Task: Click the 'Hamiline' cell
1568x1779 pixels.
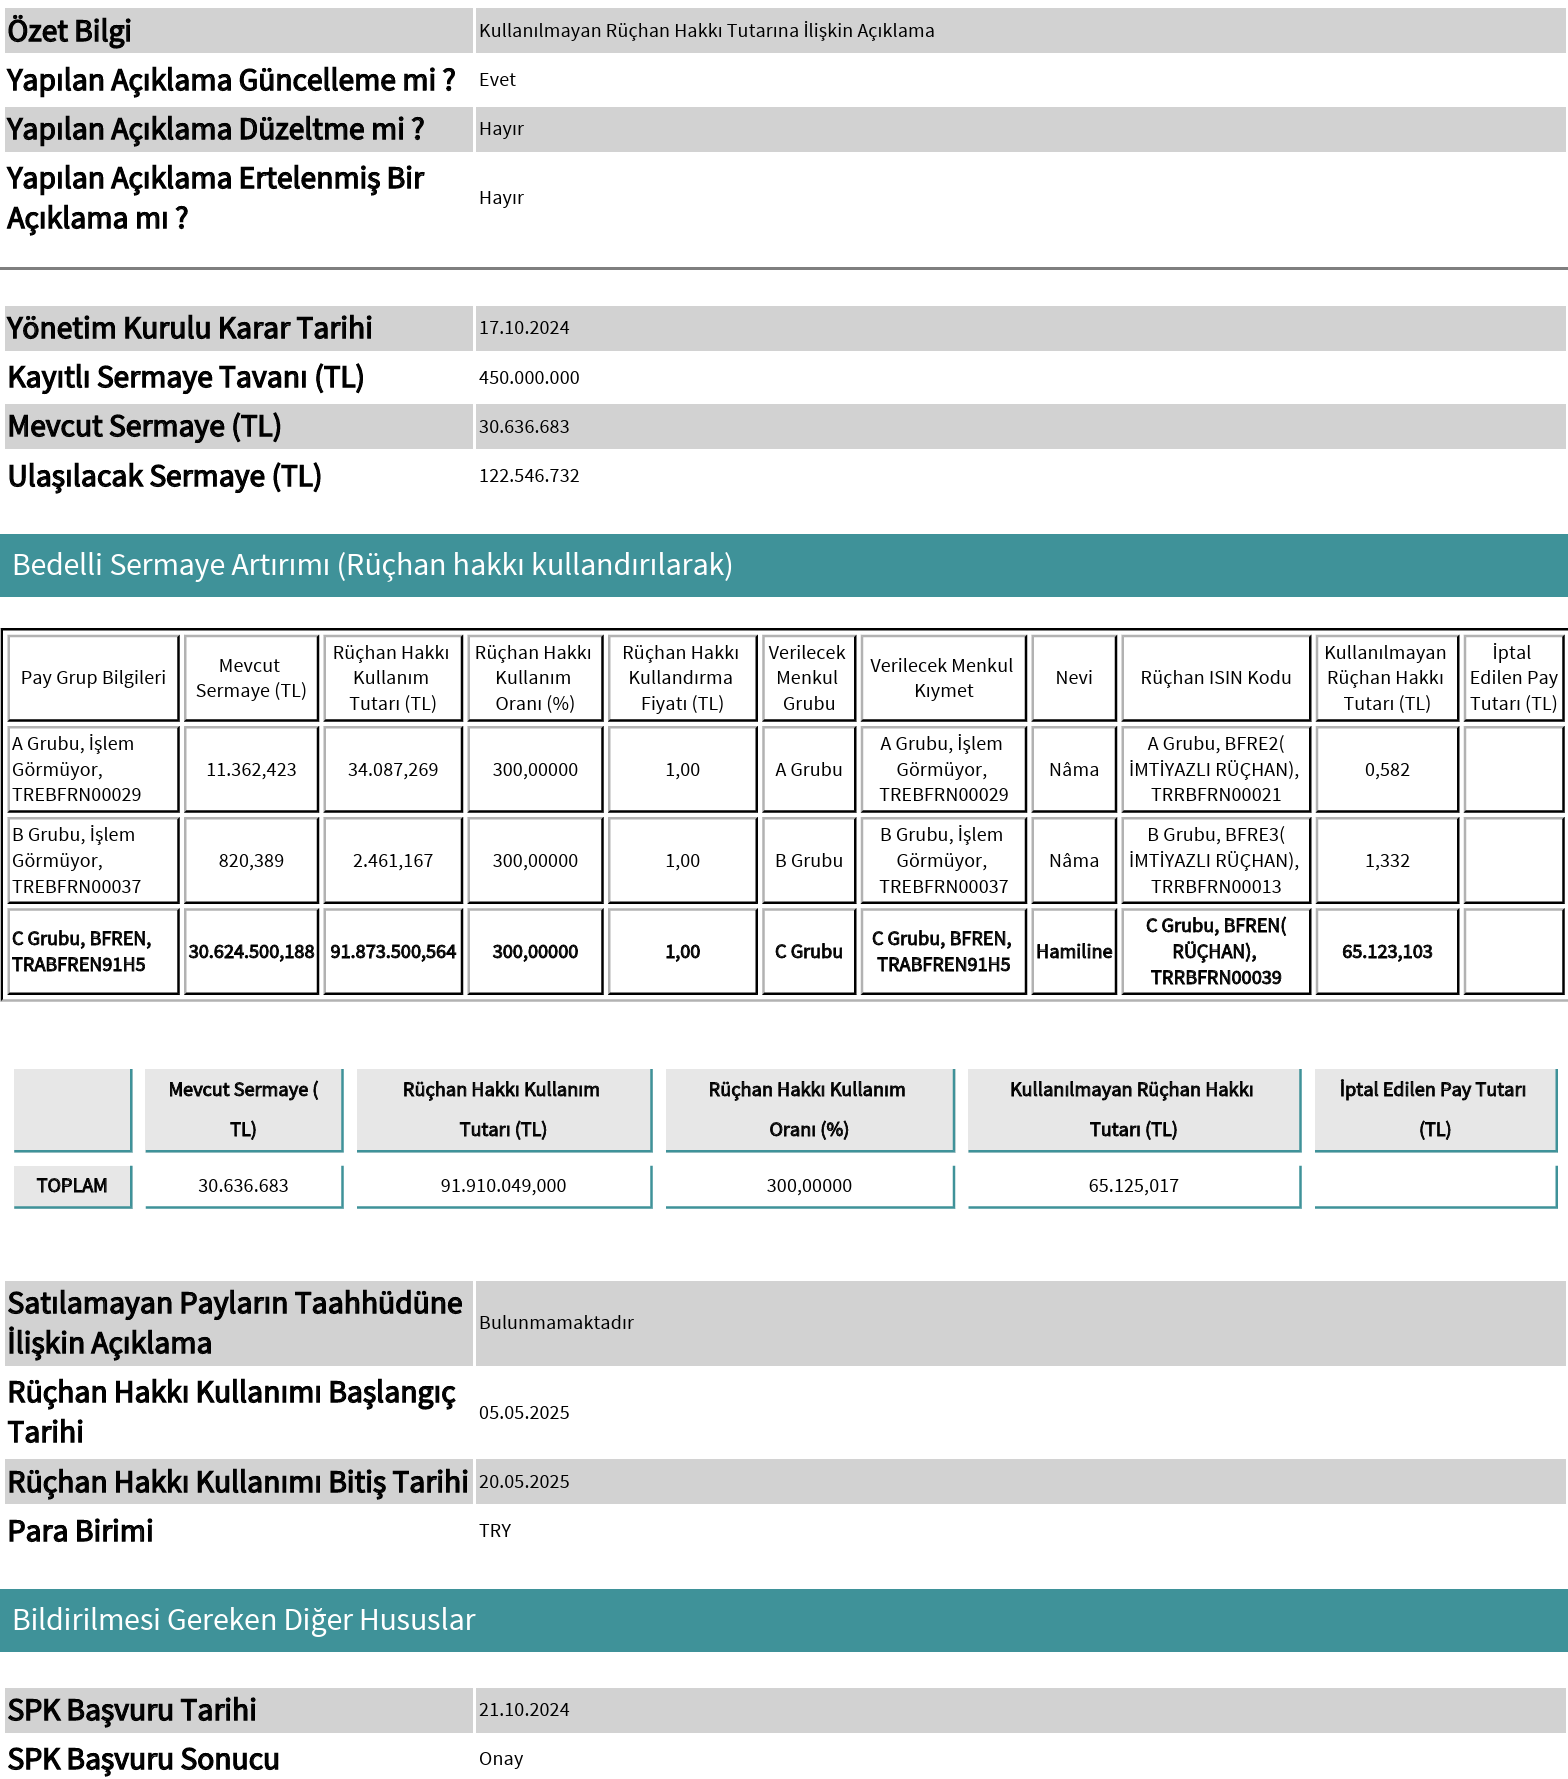Action: (x=1074, y=952)
